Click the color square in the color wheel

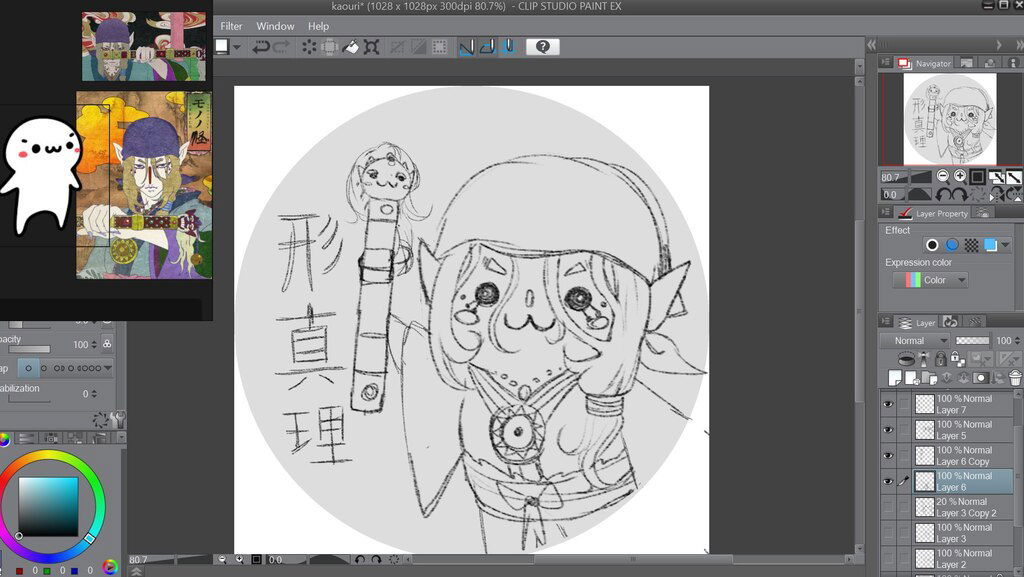[x=47, y=506]
